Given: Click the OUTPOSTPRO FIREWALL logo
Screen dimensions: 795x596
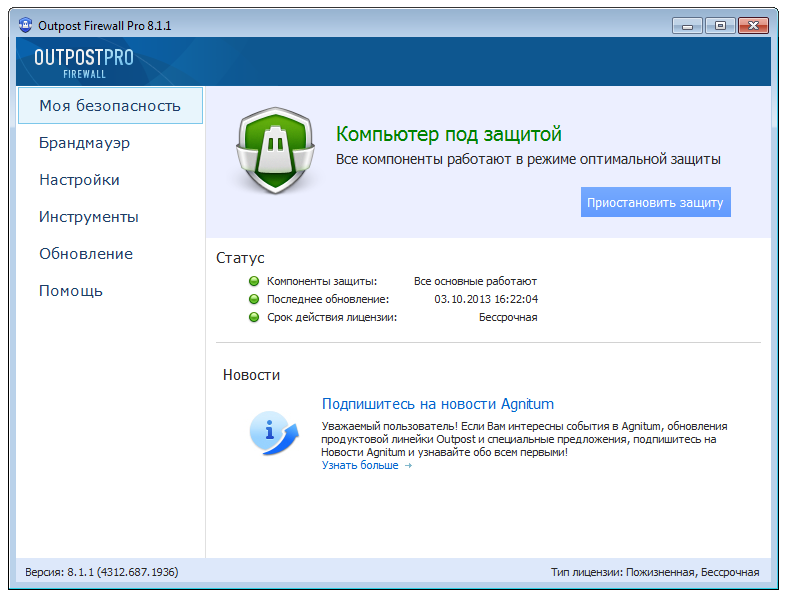Looking at the screenshot, I should [84, 63].
